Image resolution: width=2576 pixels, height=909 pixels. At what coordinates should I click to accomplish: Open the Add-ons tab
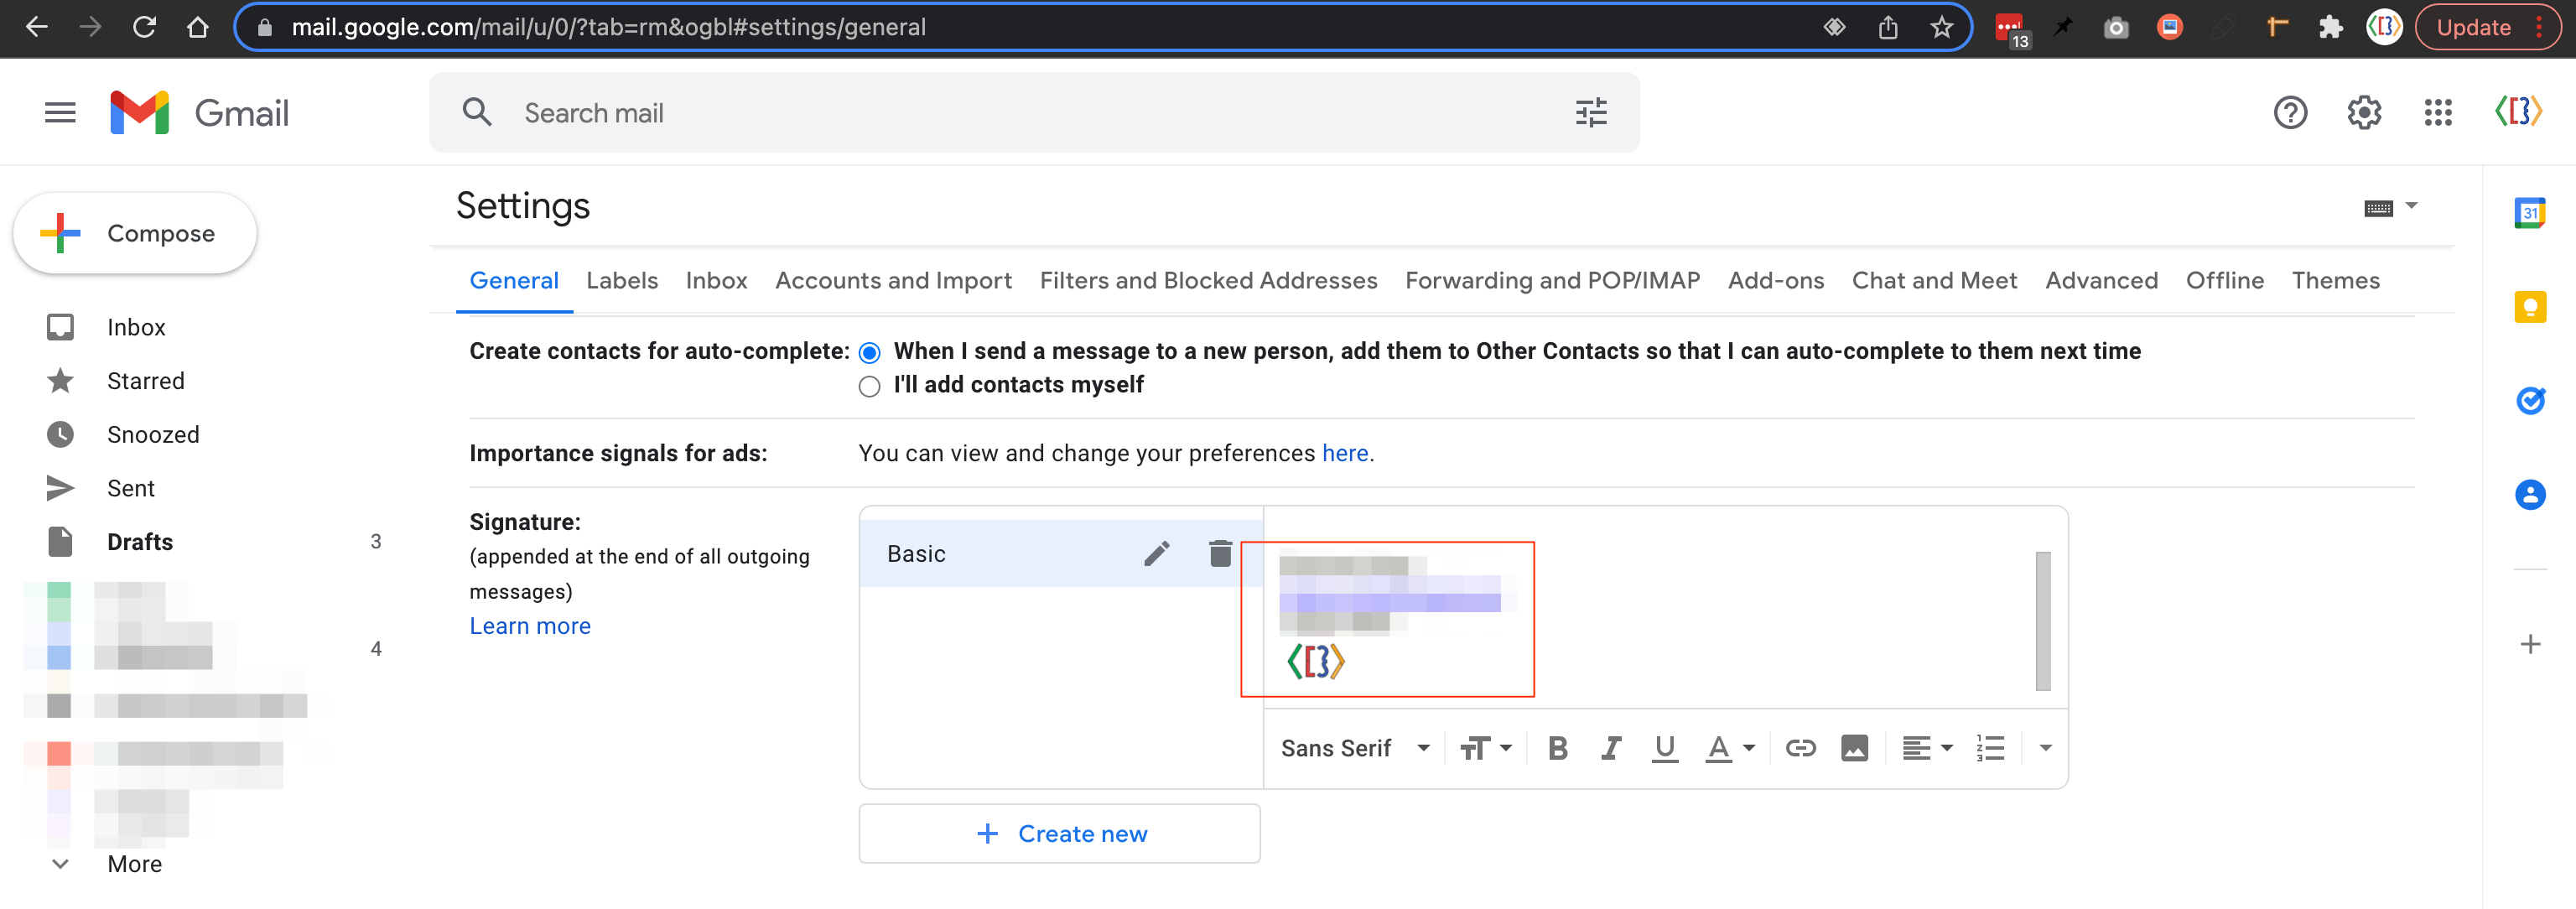pos(1776,281)
